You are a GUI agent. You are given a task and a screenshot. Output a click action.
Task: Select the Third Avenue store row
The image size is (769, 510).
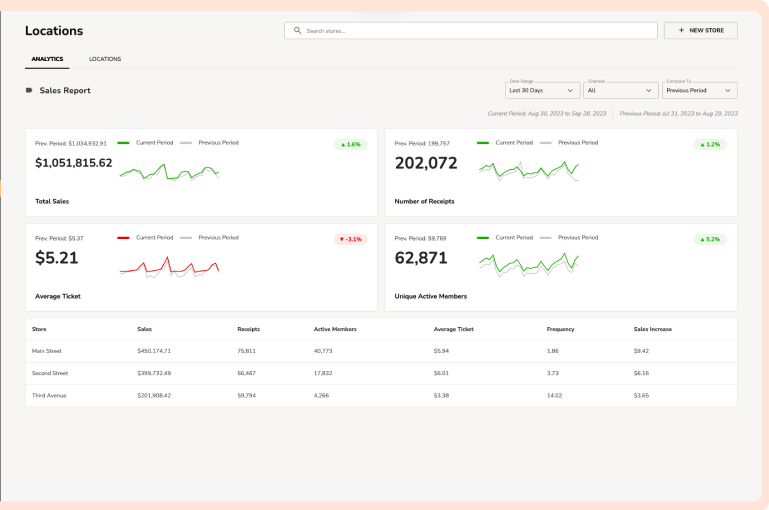[x=381, y=395]
